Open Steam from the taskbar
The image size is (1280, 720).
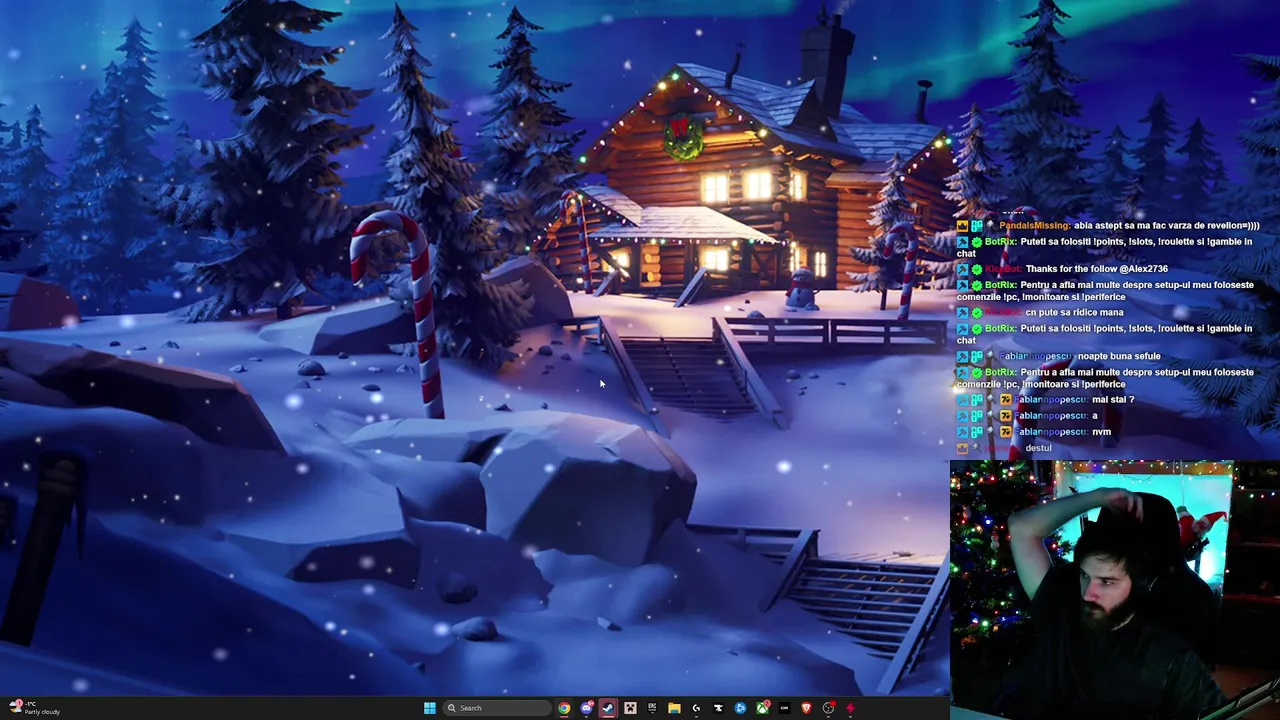(x=608, y=708)
